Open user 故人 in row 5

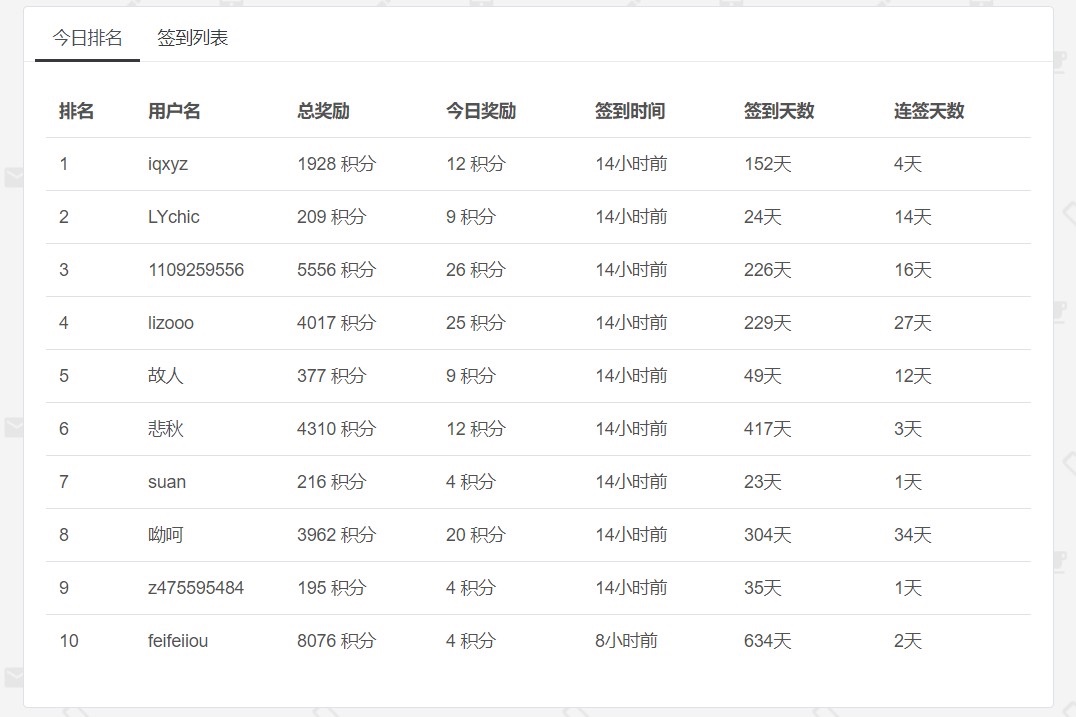pos(165,375)
